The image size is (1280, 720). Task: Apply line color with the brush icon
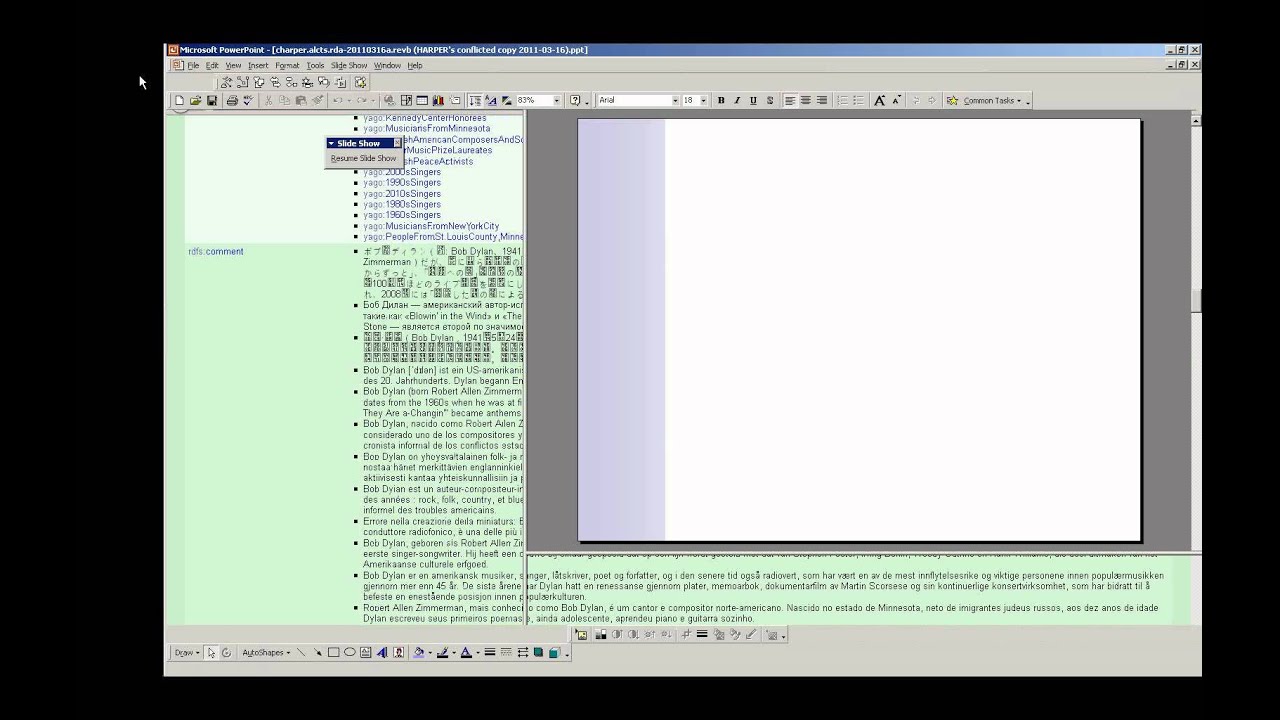pyautogui.click(x=442, y=653)
